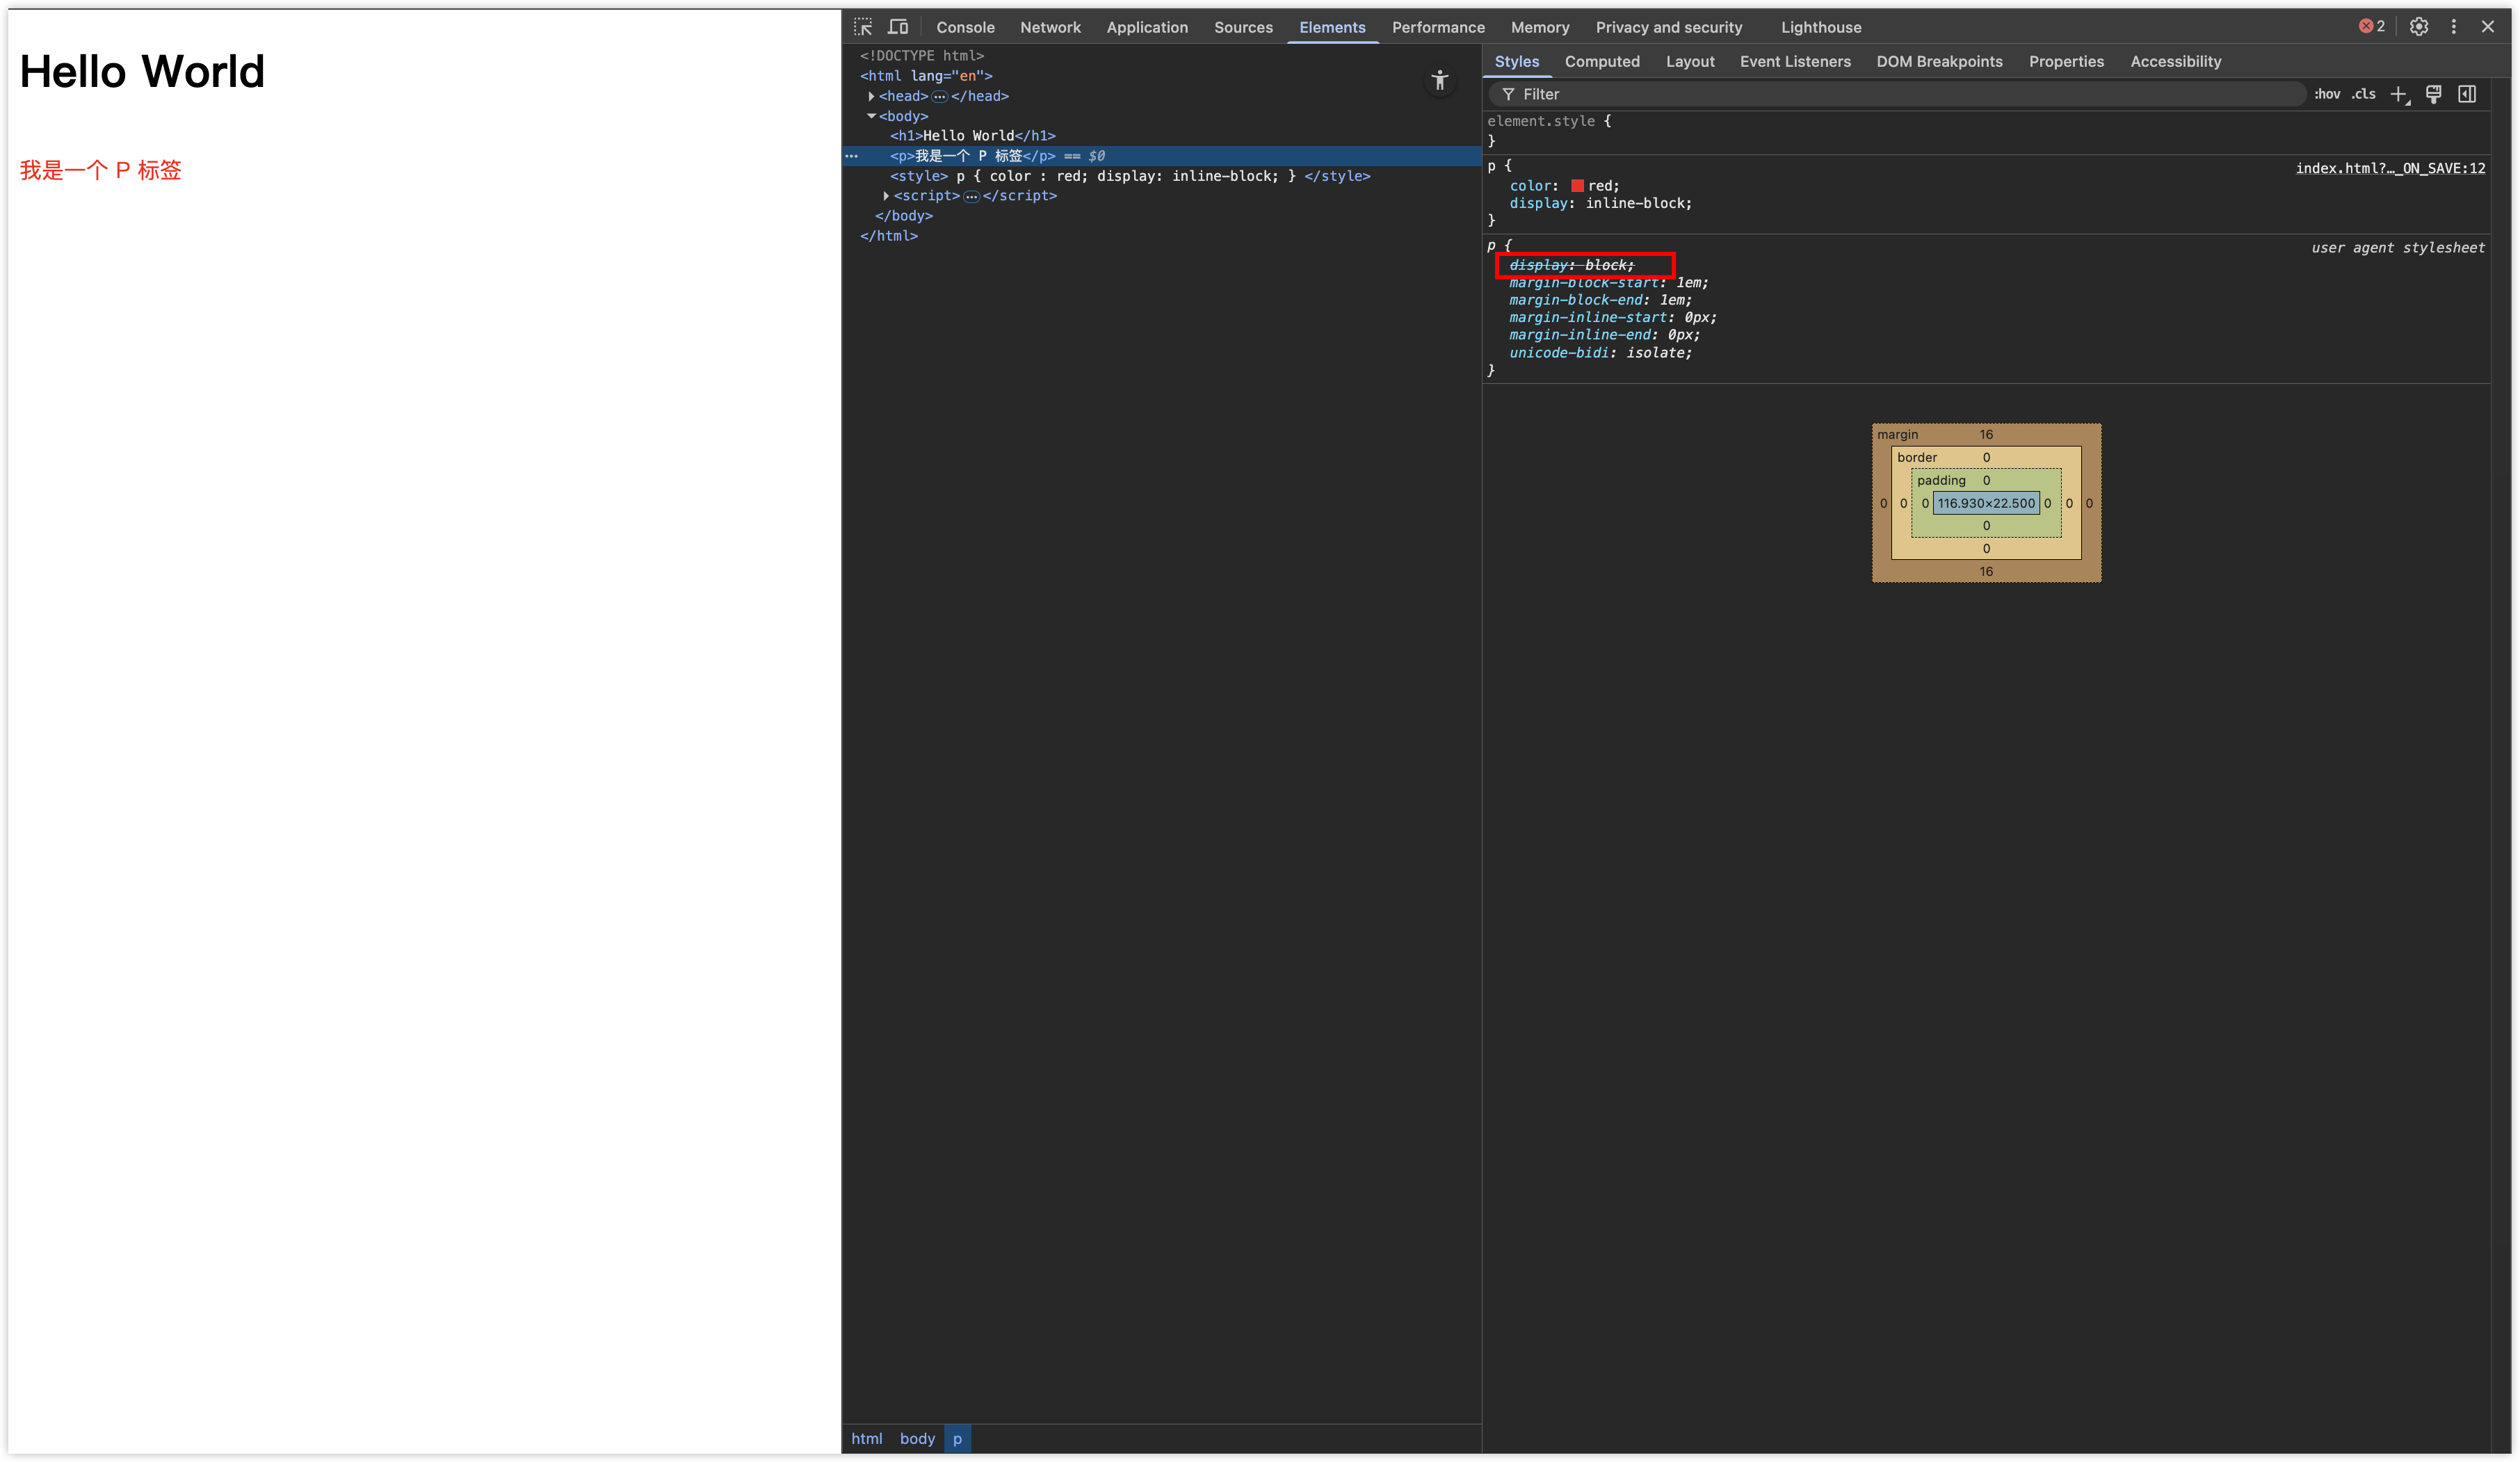Click the red error count badge
This screenshot has height=1462, width=2520.
pyautogui.click(x=2372, y=27)
